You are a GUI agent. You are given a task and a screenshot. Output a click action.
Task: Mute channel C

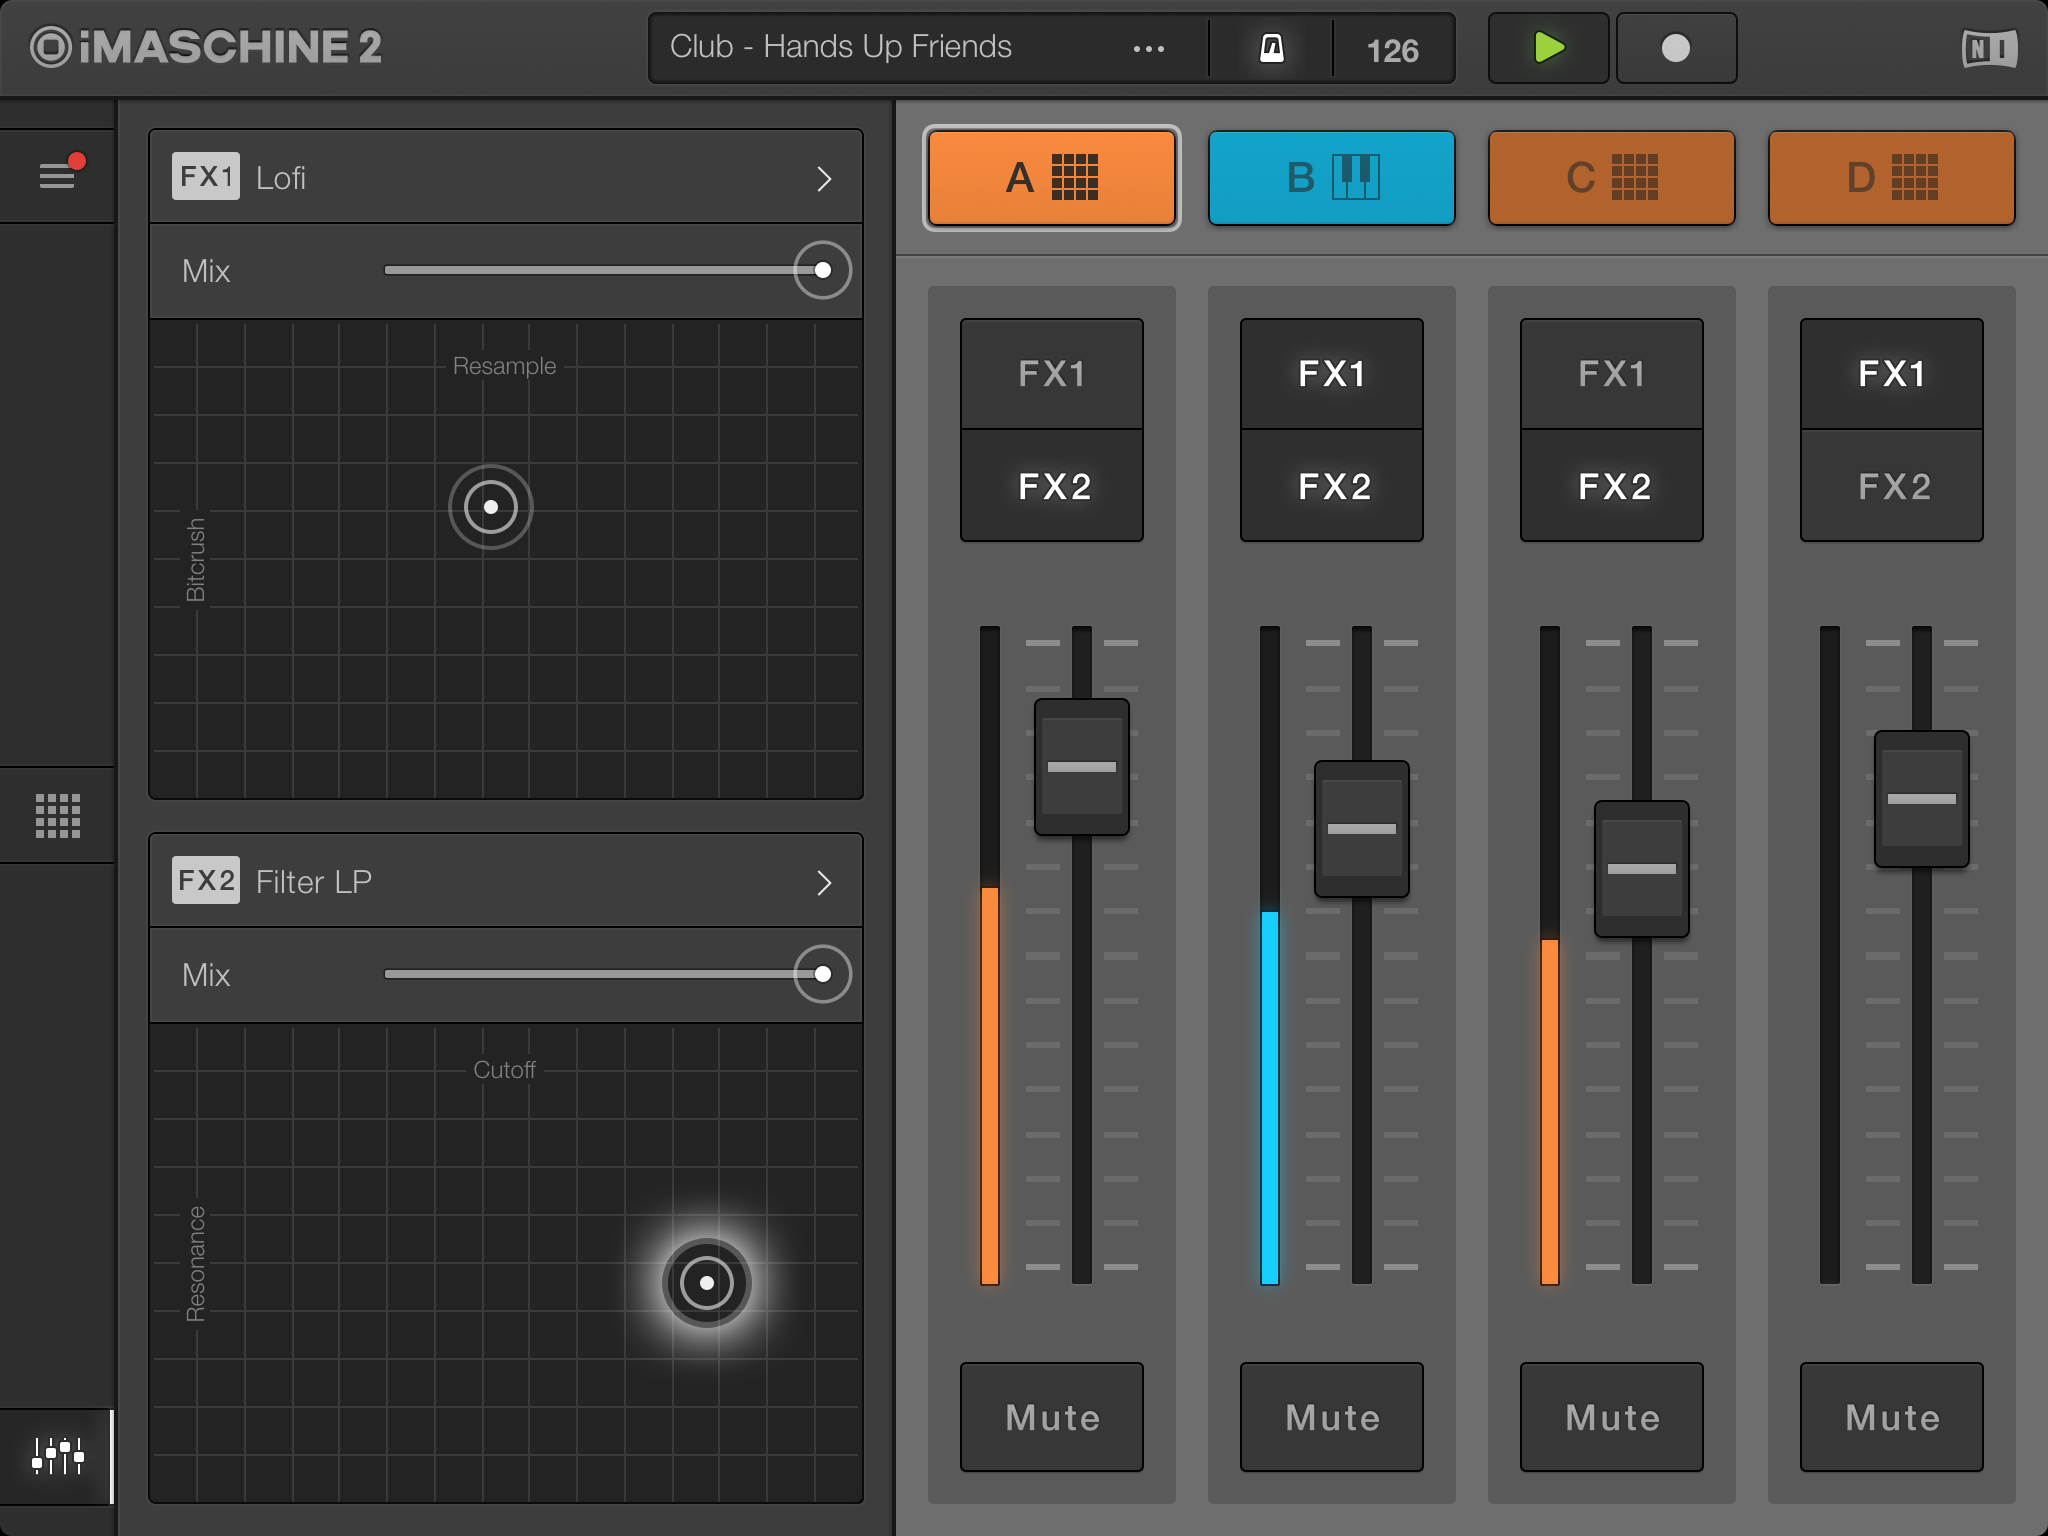(1612, 1417)
